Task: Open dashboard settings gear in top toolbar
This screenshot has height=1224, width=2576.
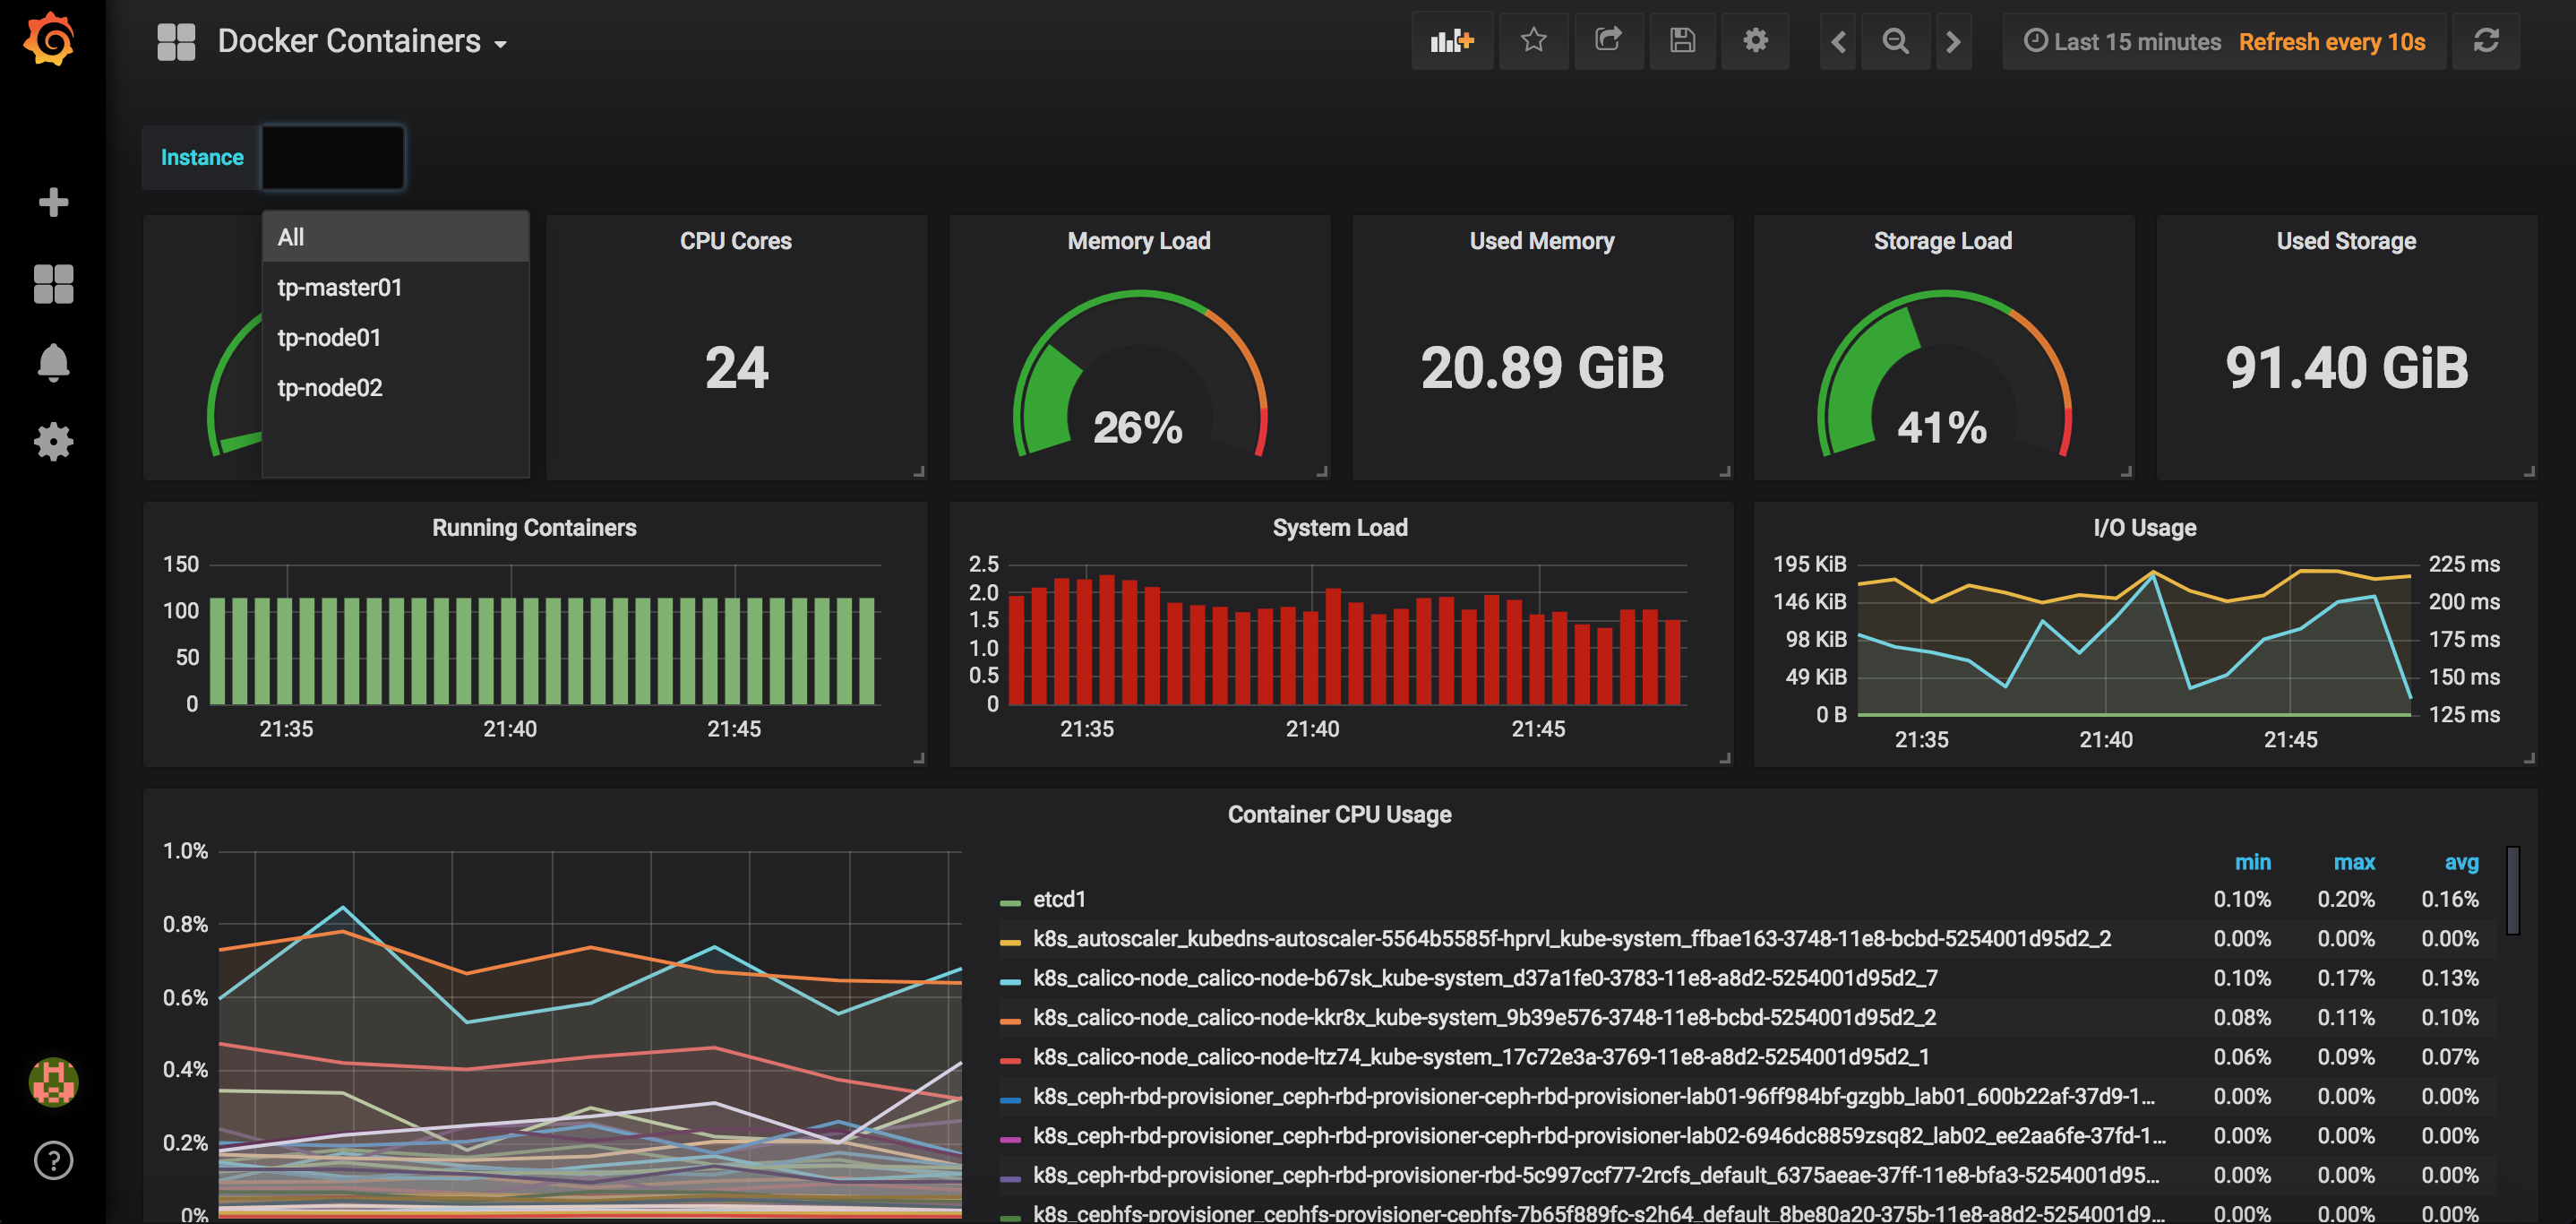Action: click(x=1755, y=41)
